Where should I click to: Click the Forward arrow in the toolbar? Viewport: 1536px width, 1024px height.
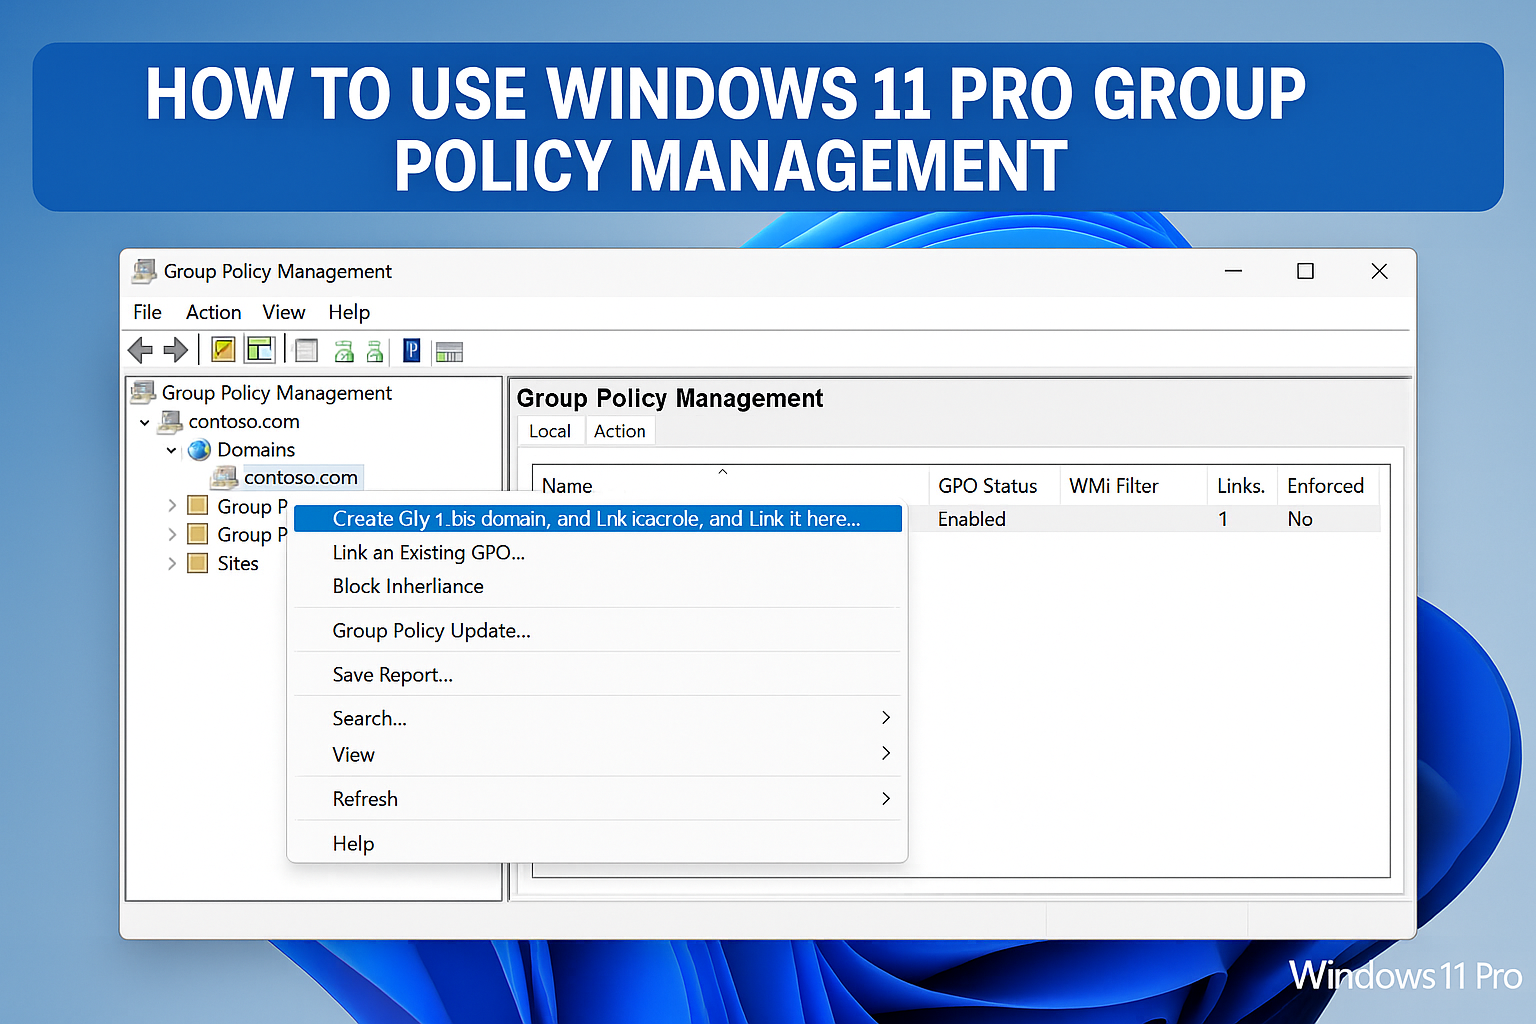tap(176, 350)
